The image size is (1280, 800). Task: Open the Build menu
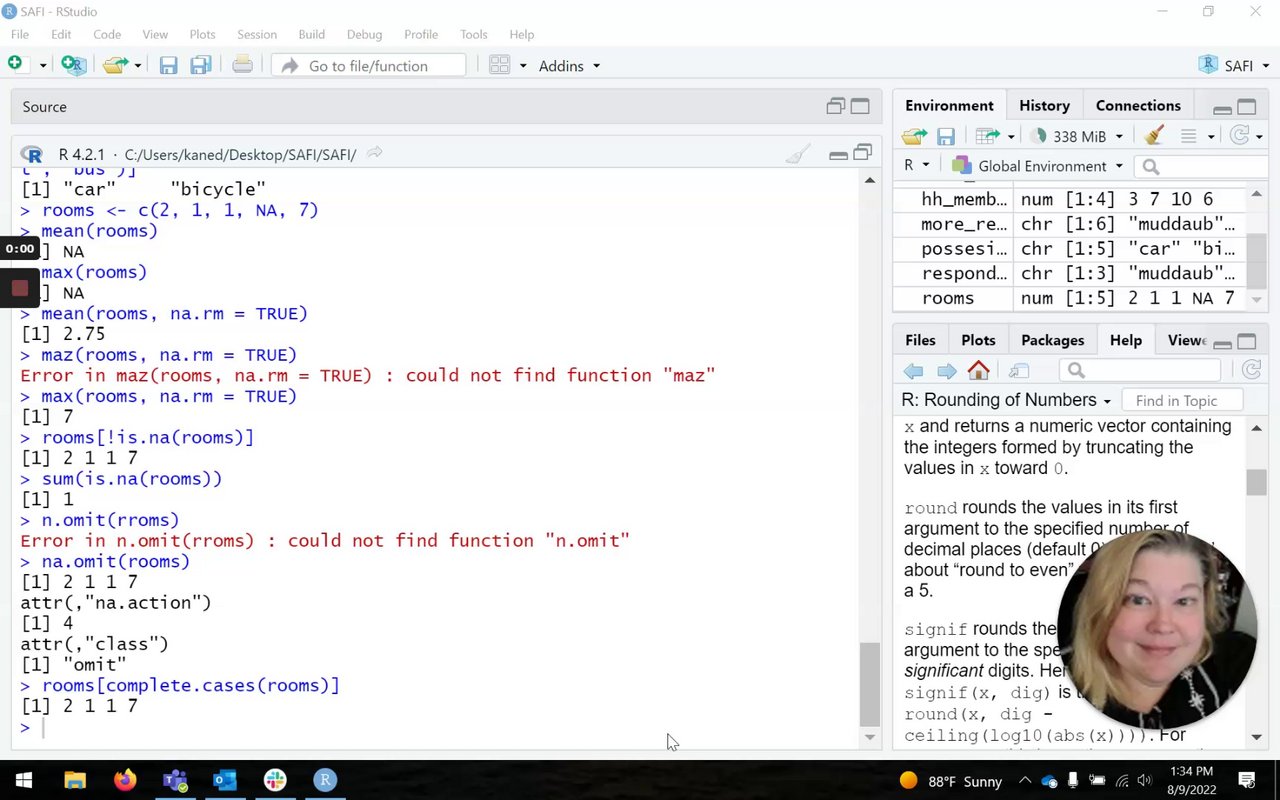[312, 34]
